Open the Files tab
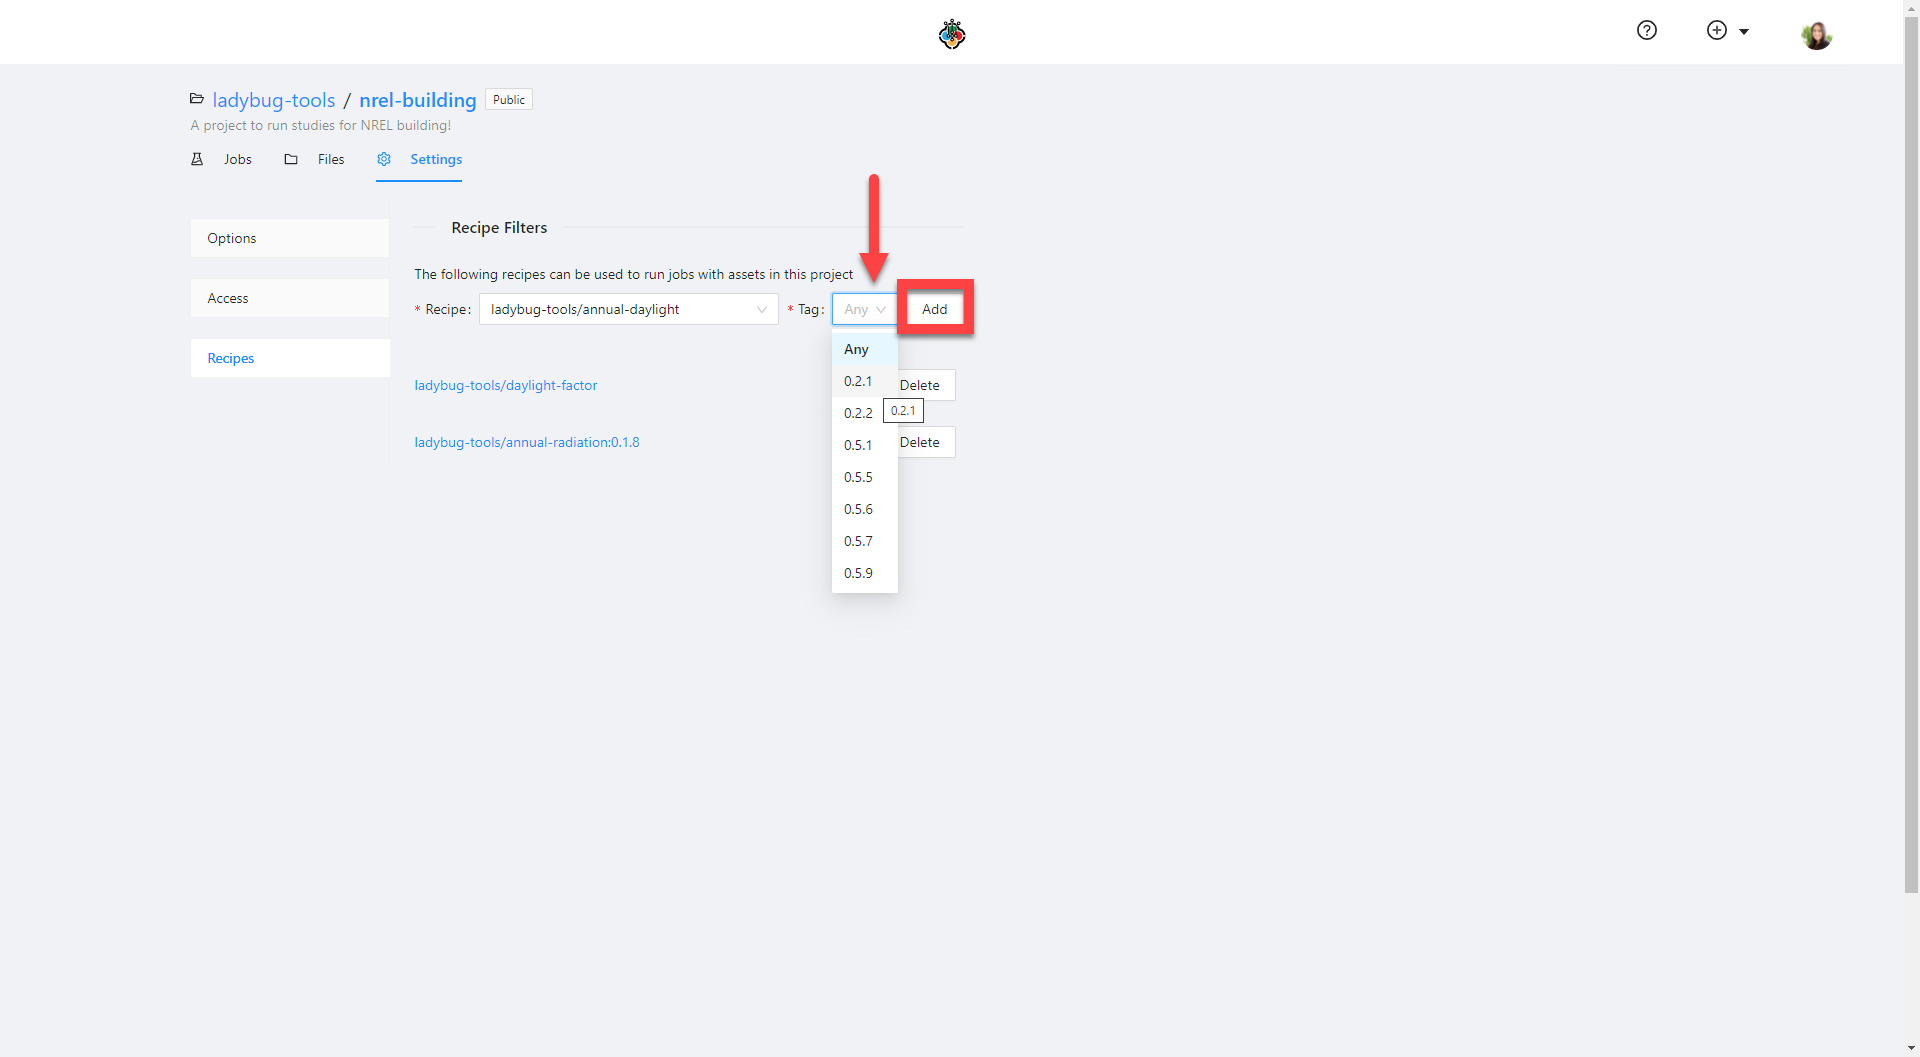Viewport: 1920px width, 1057px height. 330,160
